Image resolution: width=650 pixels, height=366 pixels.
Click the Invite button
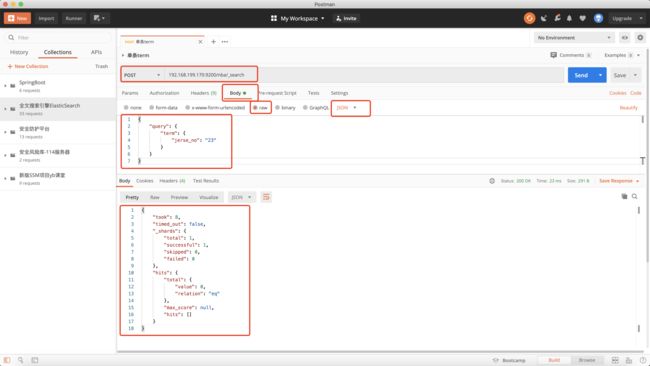pos(346,18)
